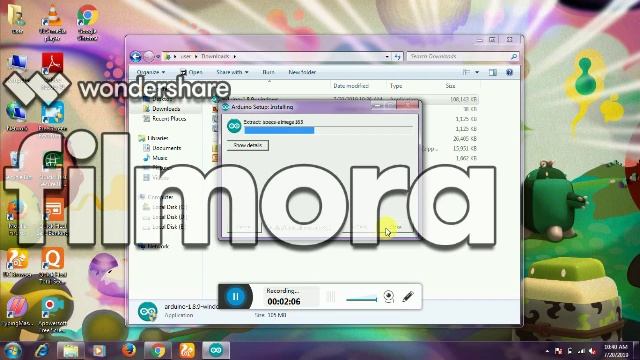Viewport: 640px width, 360px height.
Task: Open the media player taskbar icon
Action: [x=98, y=351]
